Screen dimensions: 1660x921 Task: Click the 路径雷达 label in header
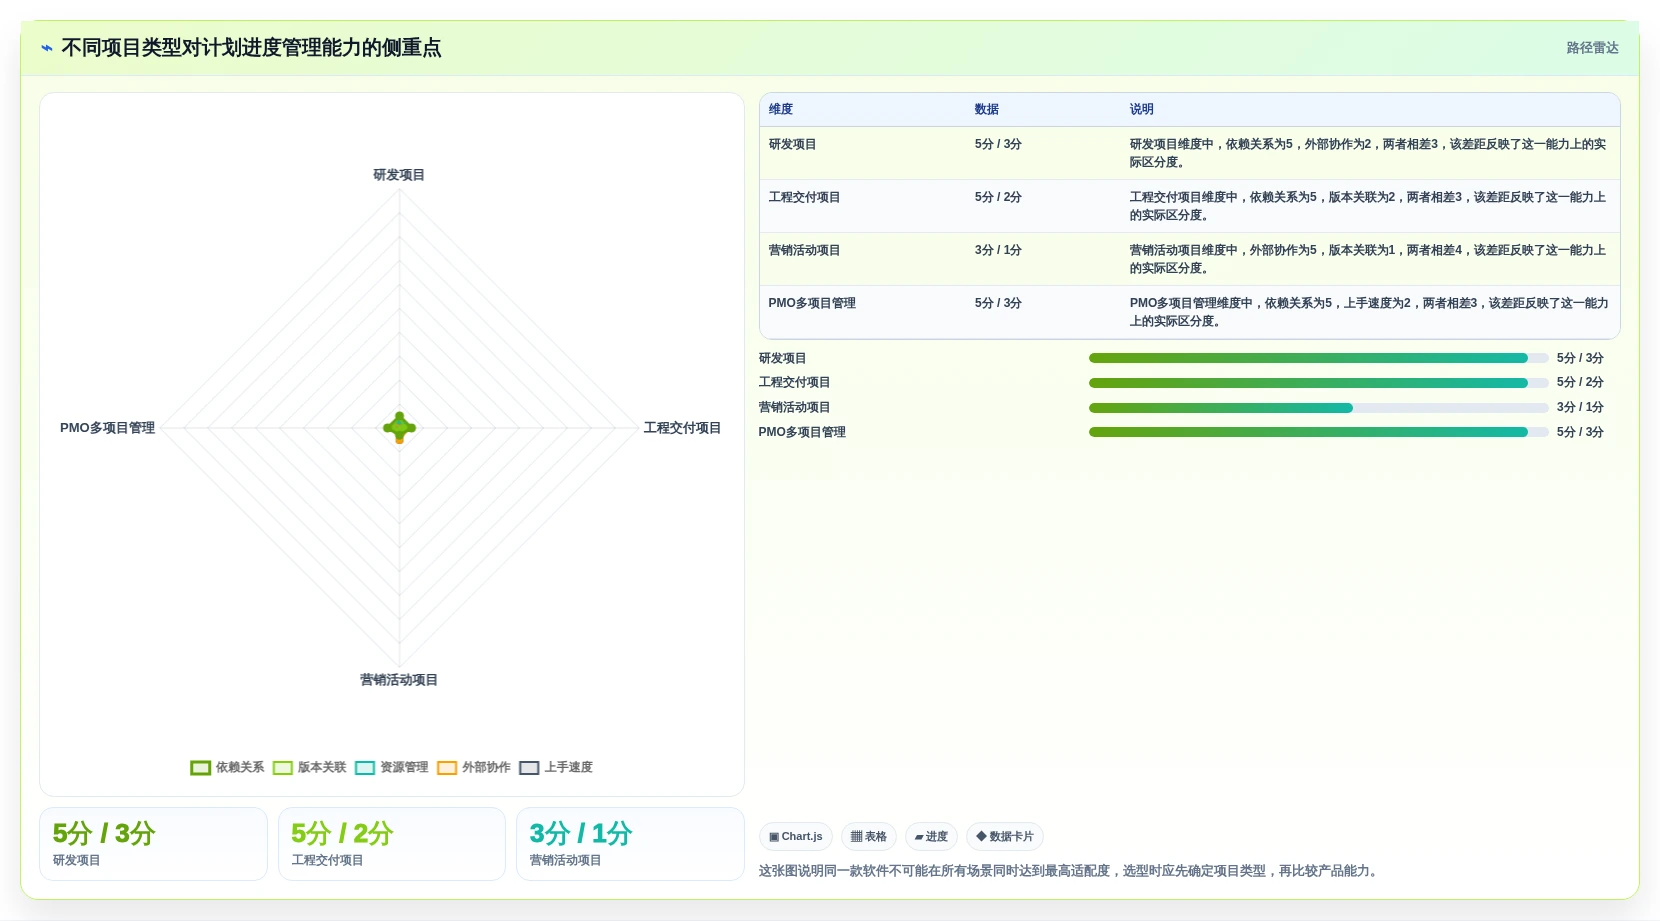(1592, 48)
